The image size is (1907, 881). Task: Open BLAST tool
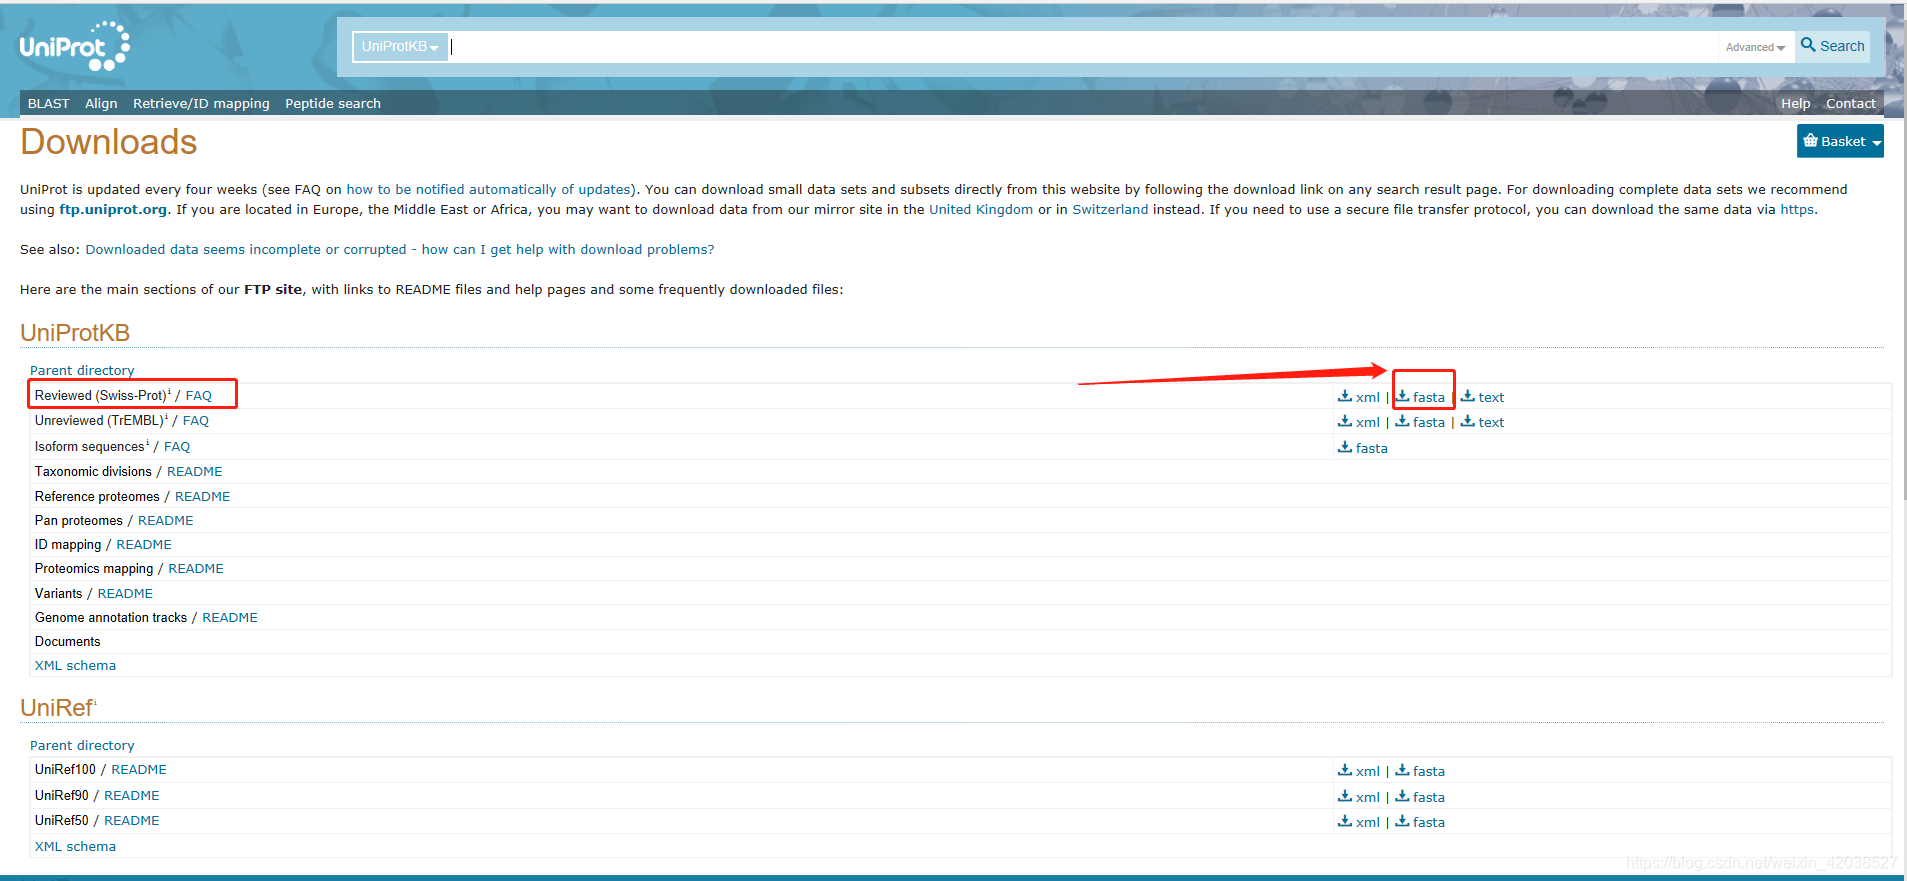click(49, 103)
